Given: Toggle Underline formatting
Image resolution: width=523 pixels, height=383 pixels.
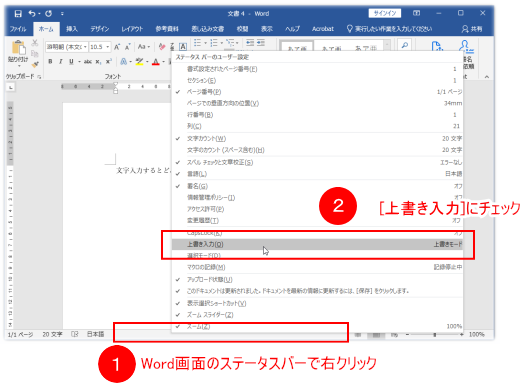Looking at the screenshot, I should coord(71,62).
